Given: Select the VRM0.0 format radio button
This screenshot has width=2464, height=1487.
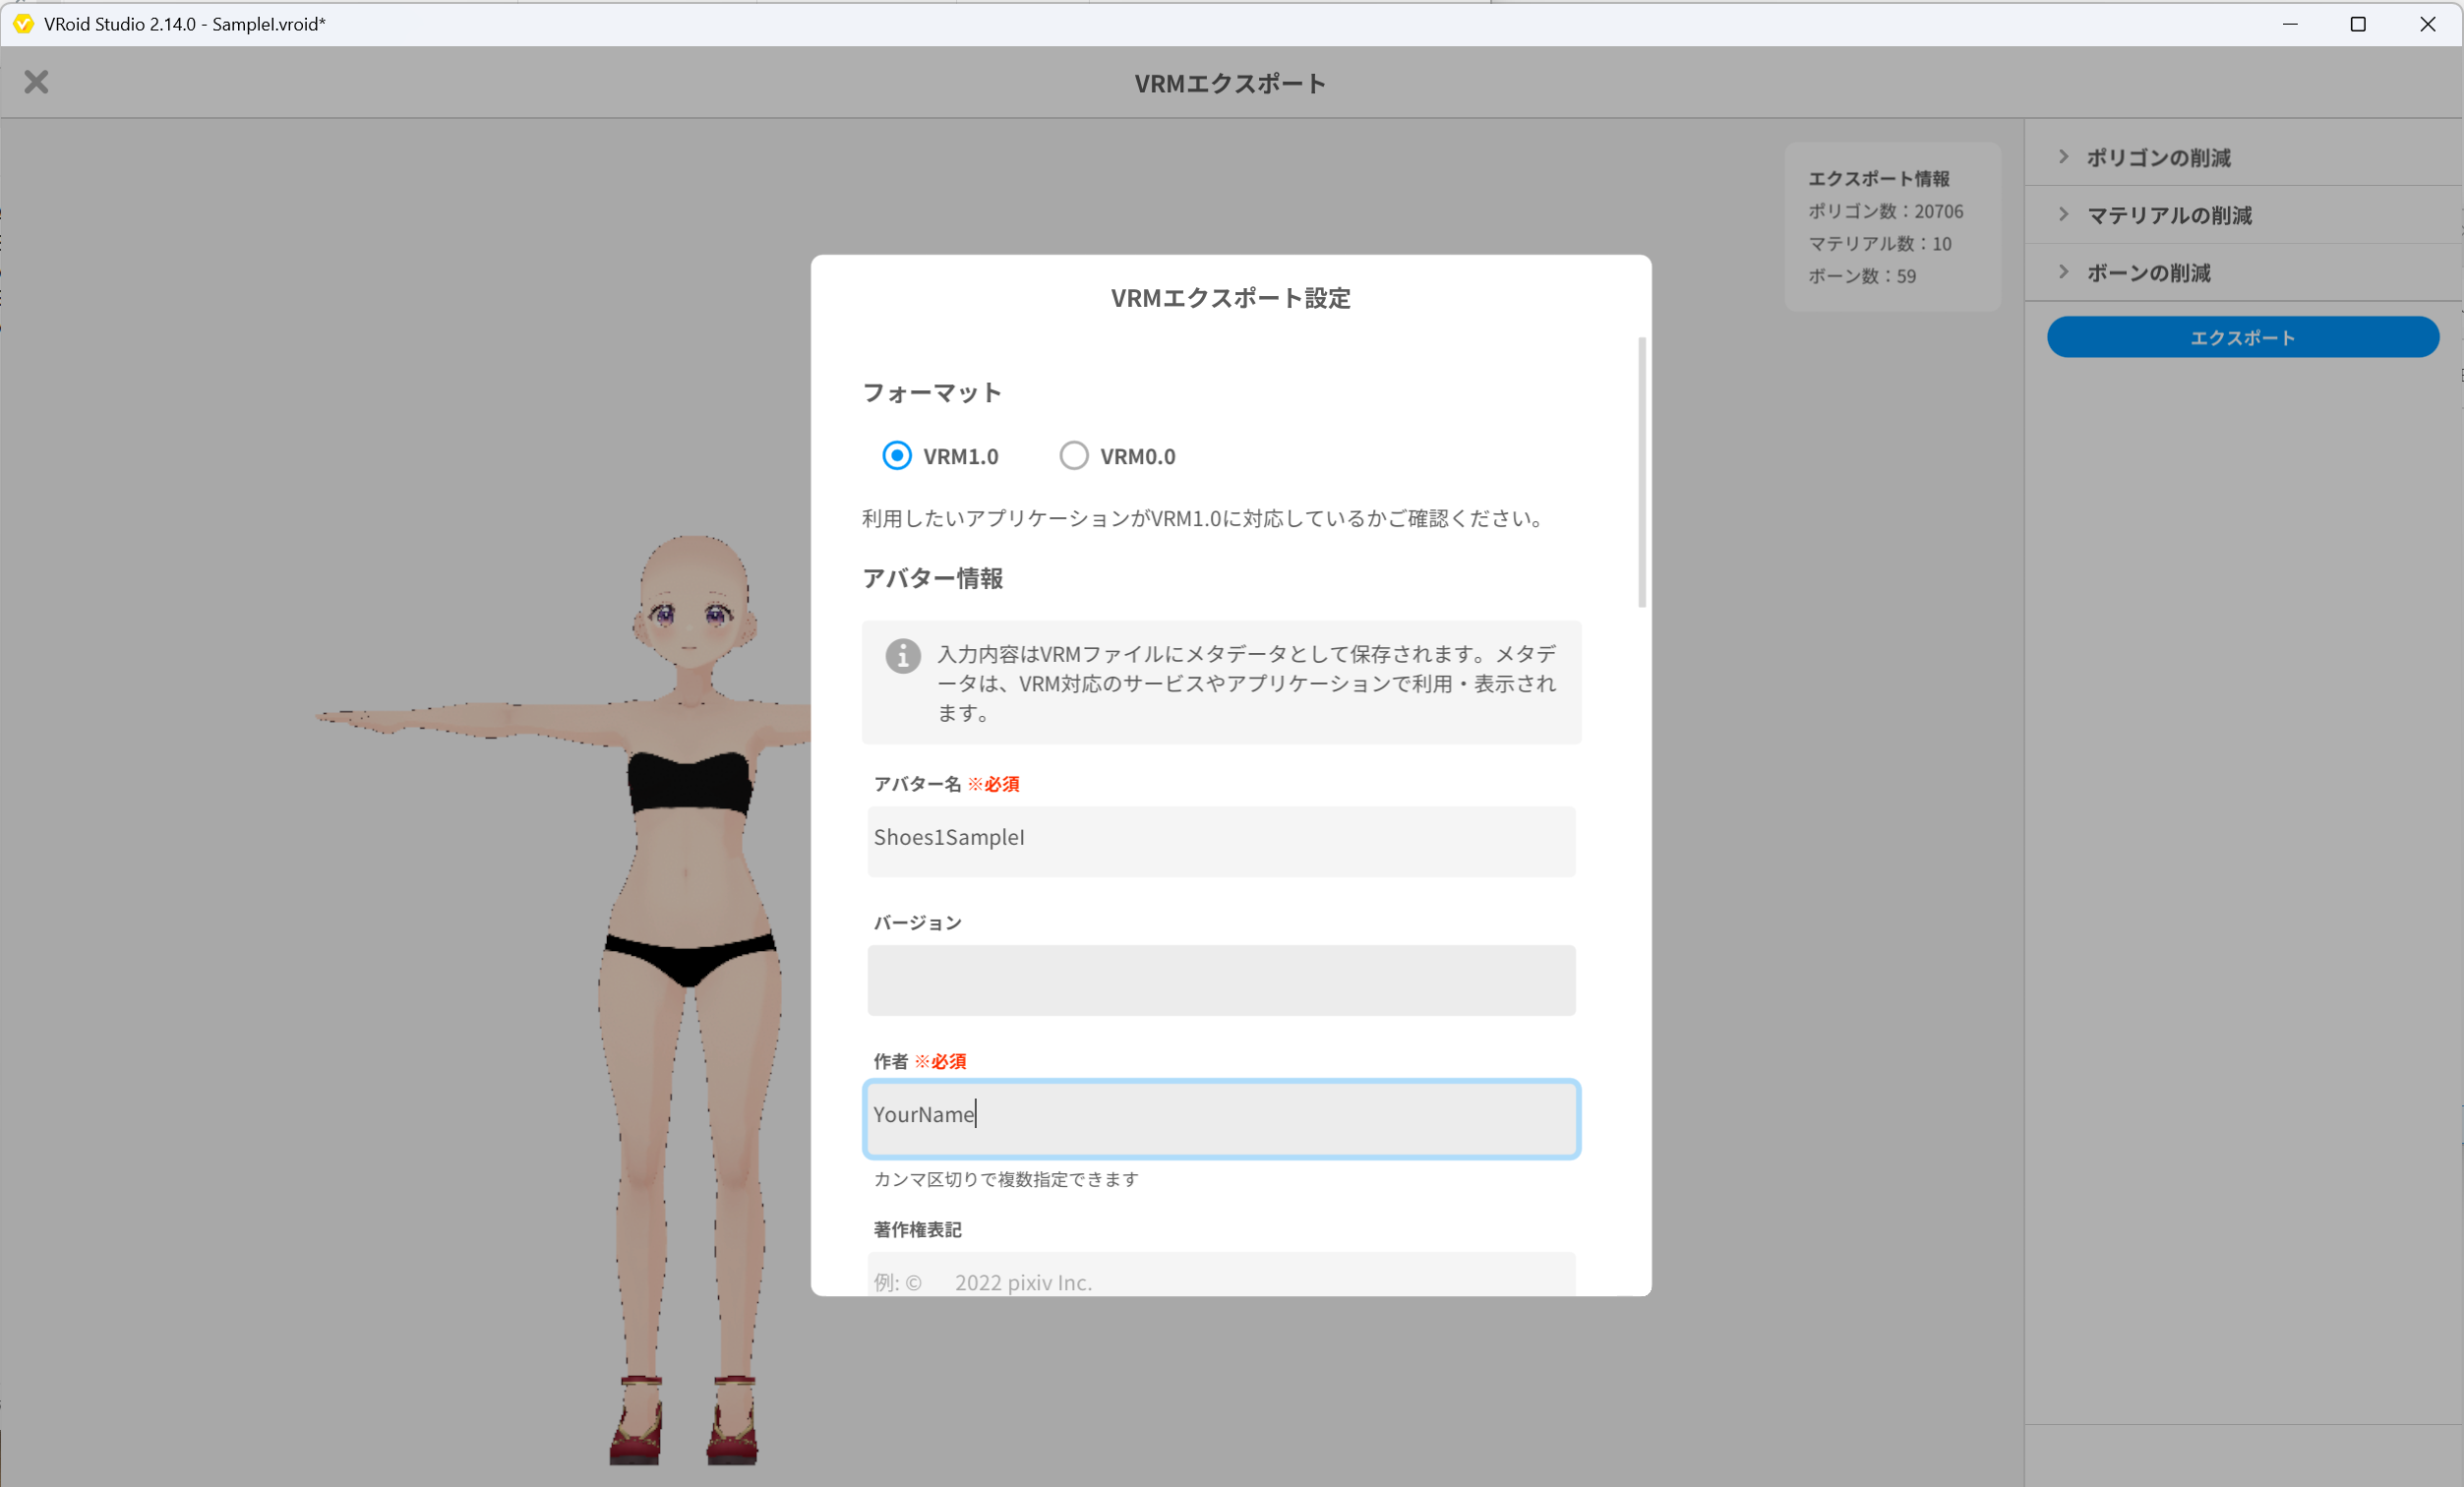Looking at the screenshot, I should tap(1073, 456).
